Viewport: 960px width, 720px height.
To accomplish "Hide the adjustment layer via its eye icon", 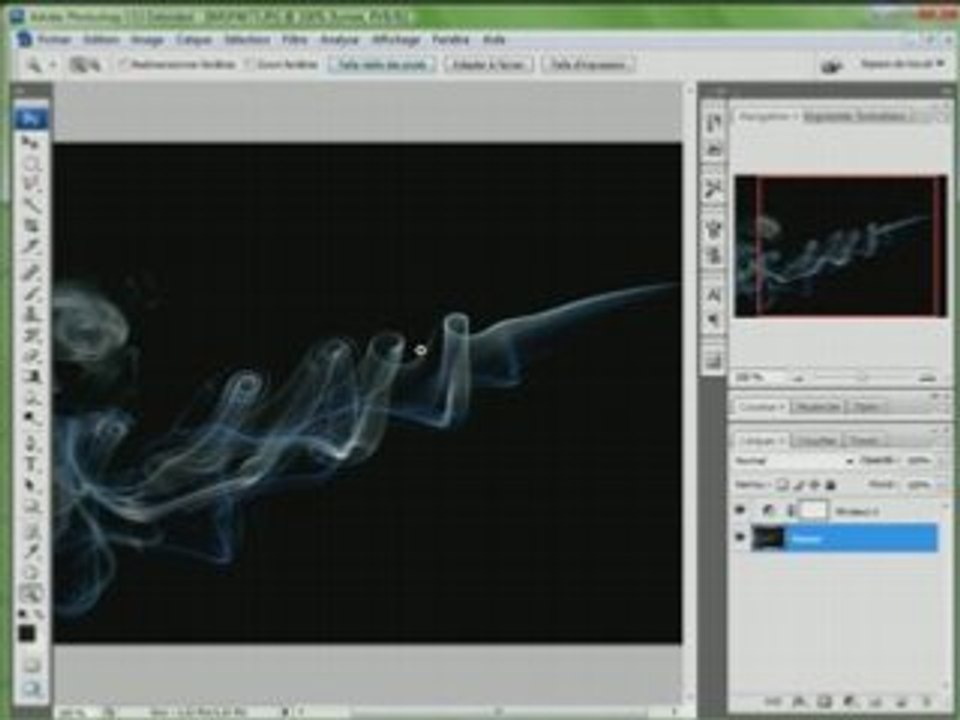I will coord(740,509).
